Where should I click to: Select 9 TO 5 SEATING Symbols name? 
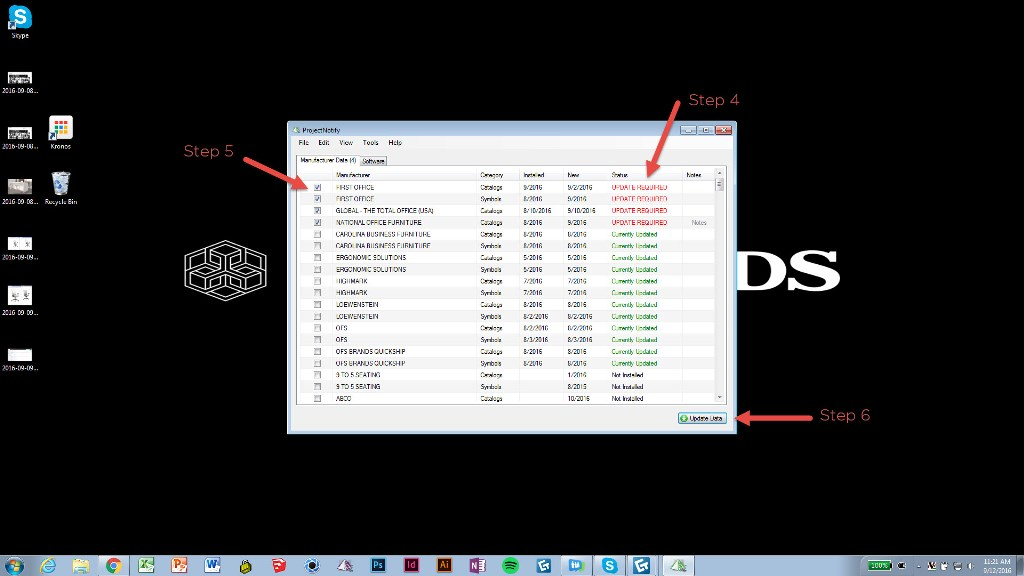click(x=358, y=387)
